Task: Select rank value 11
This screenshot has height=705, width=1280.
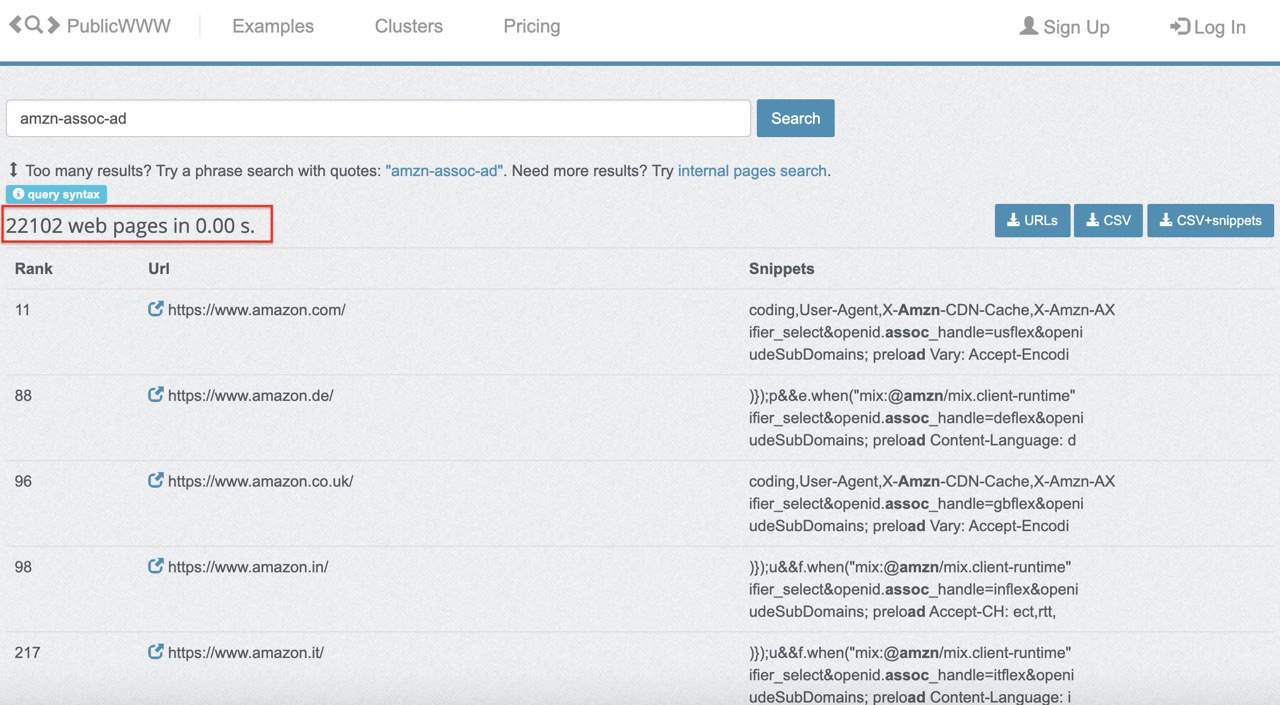Action: pyautogui.click(x=23, y=310)
